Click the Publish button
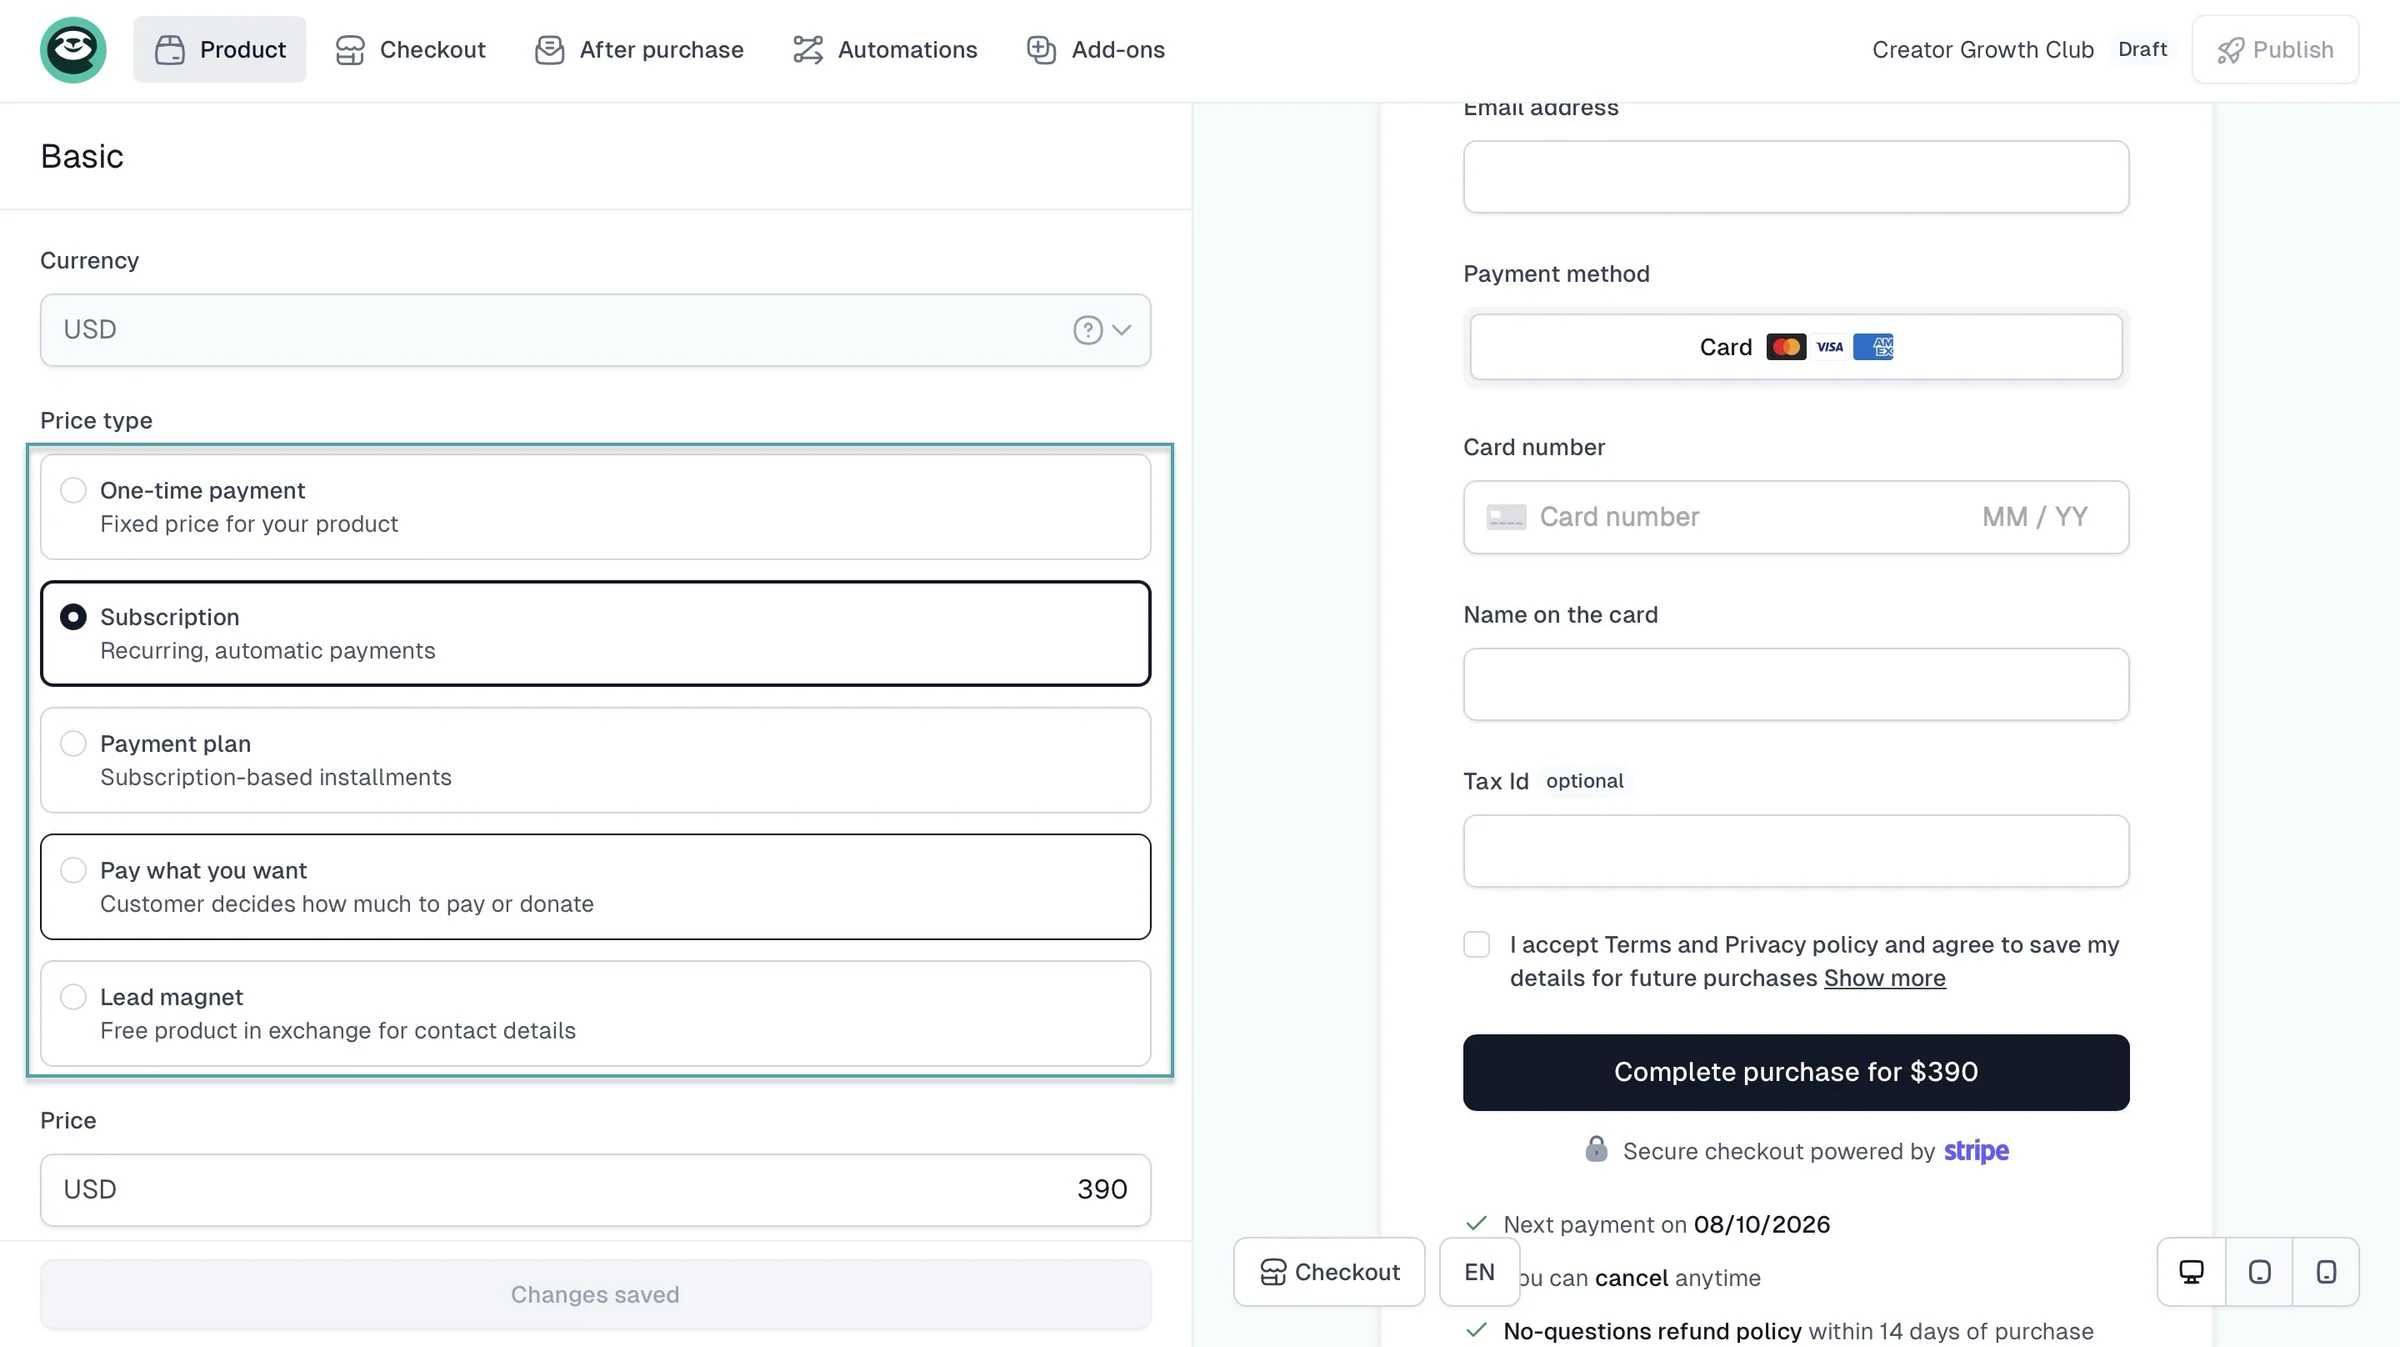 pos(2275,49)
